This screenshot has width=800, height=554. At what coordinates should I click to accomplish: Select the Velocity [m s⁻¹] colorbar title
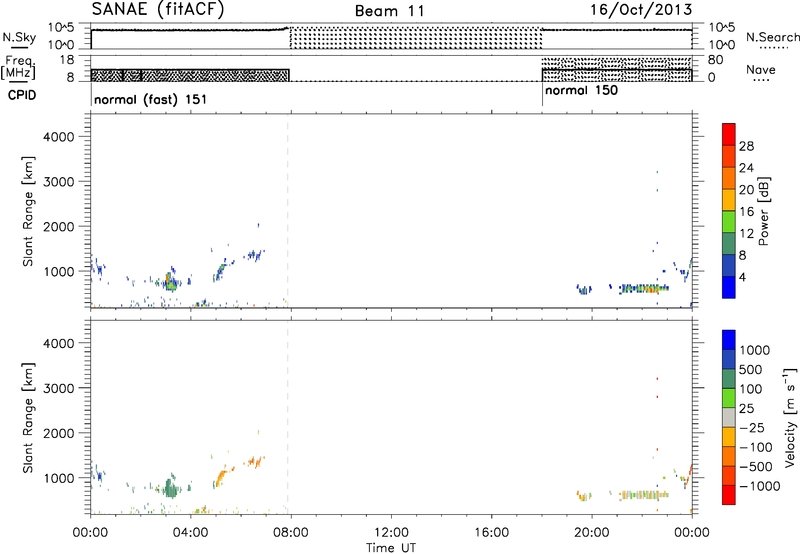point(790,416)
